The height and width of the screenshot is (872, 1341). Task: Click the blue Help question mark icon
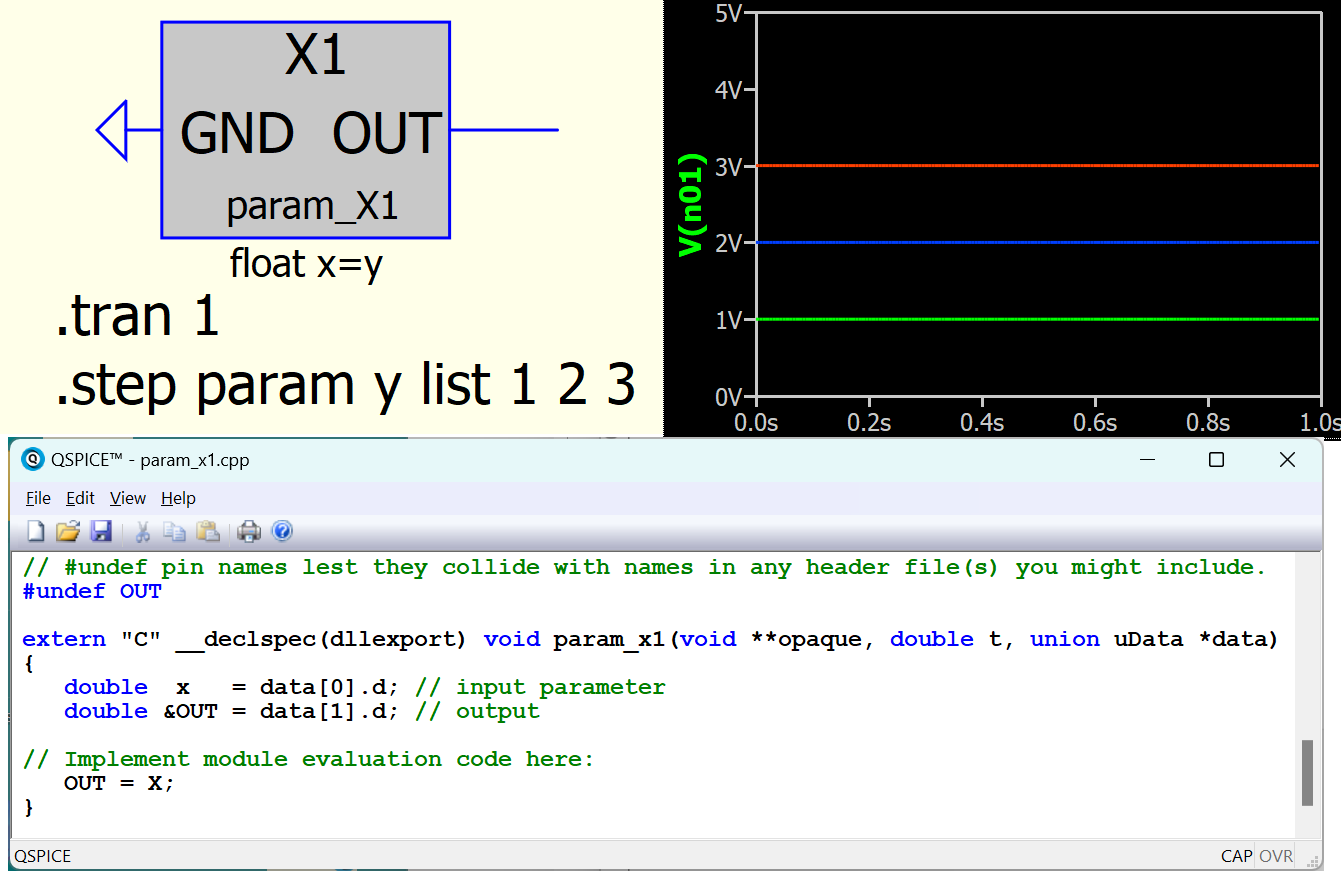point(282,531)
